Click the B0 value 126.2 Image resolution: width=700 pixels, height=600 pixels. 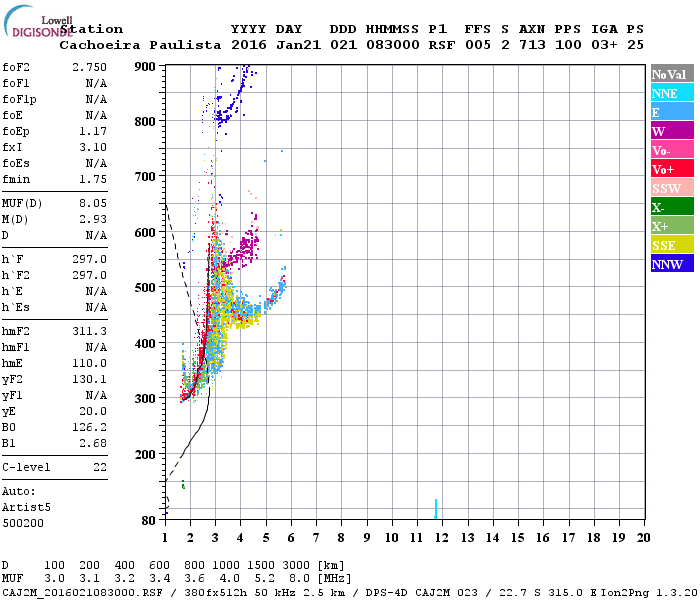(x=89, y=428)
